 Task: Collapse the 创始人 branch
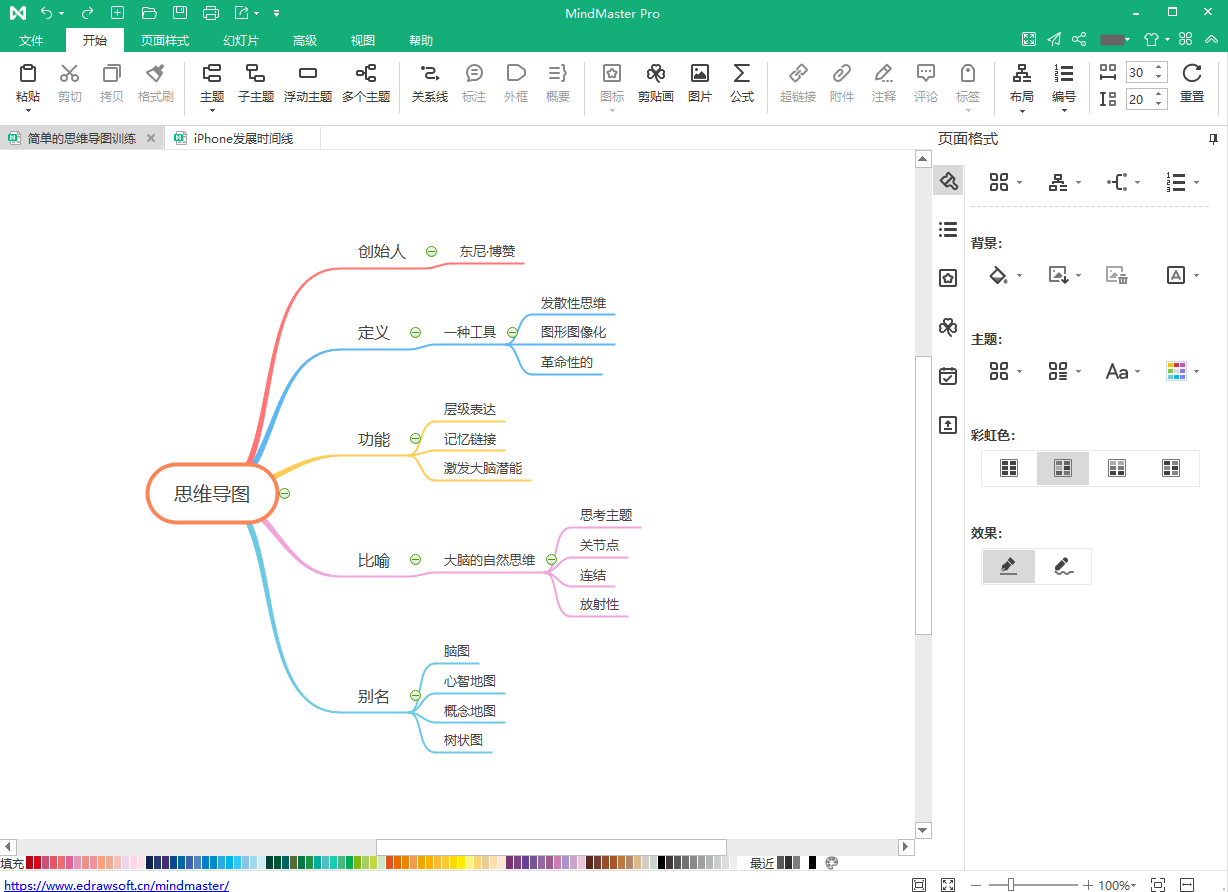pos(431,252)
